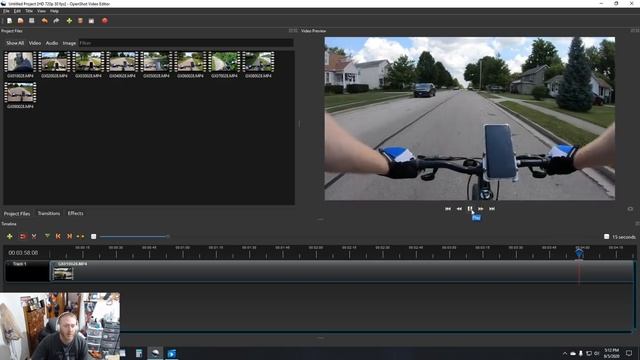Add a track with the timeline plus icon
Viewport: 640px width, 360px height.
pos(9,236)
